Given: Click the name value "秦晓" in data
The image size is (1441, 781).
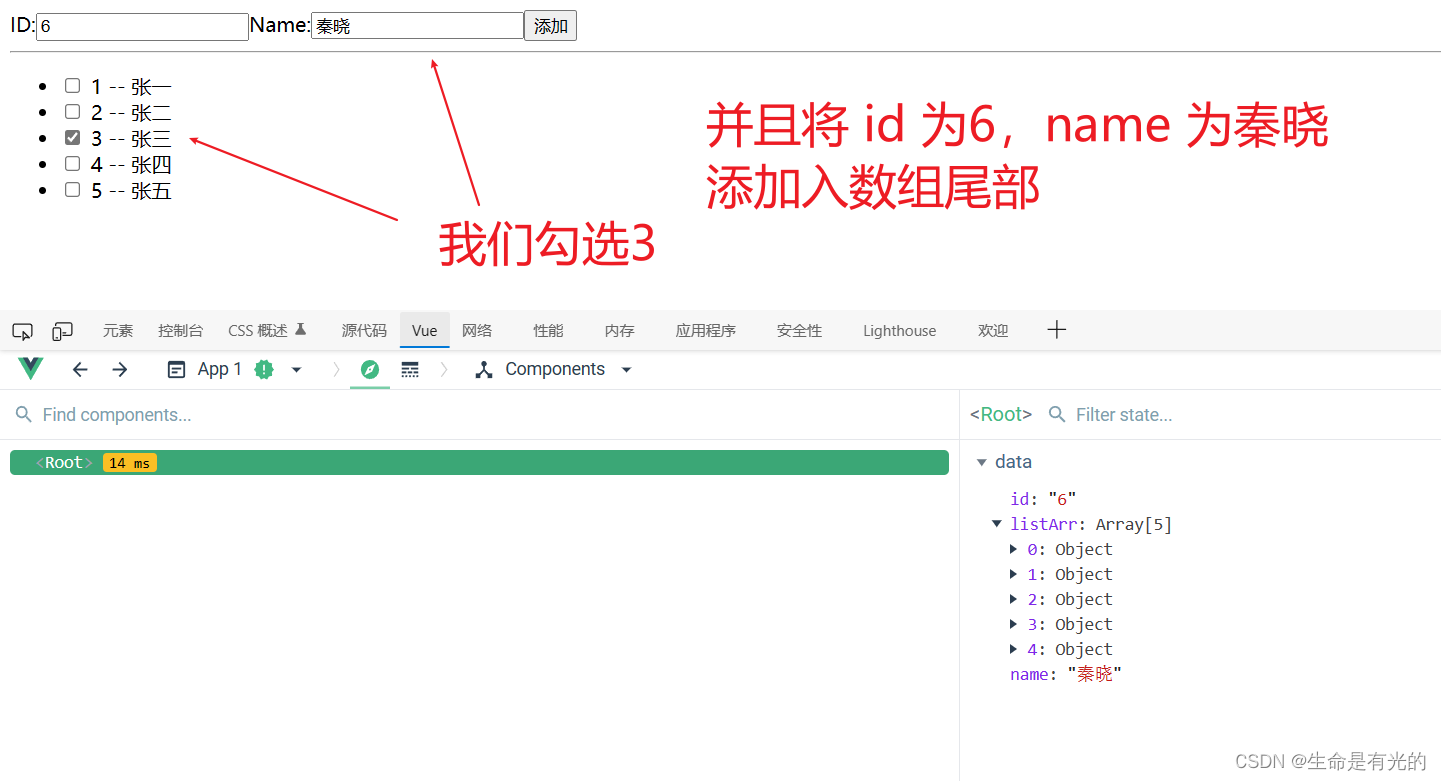Looking at the screenshot, I should pyautogui.click(x=1095, y=674).
